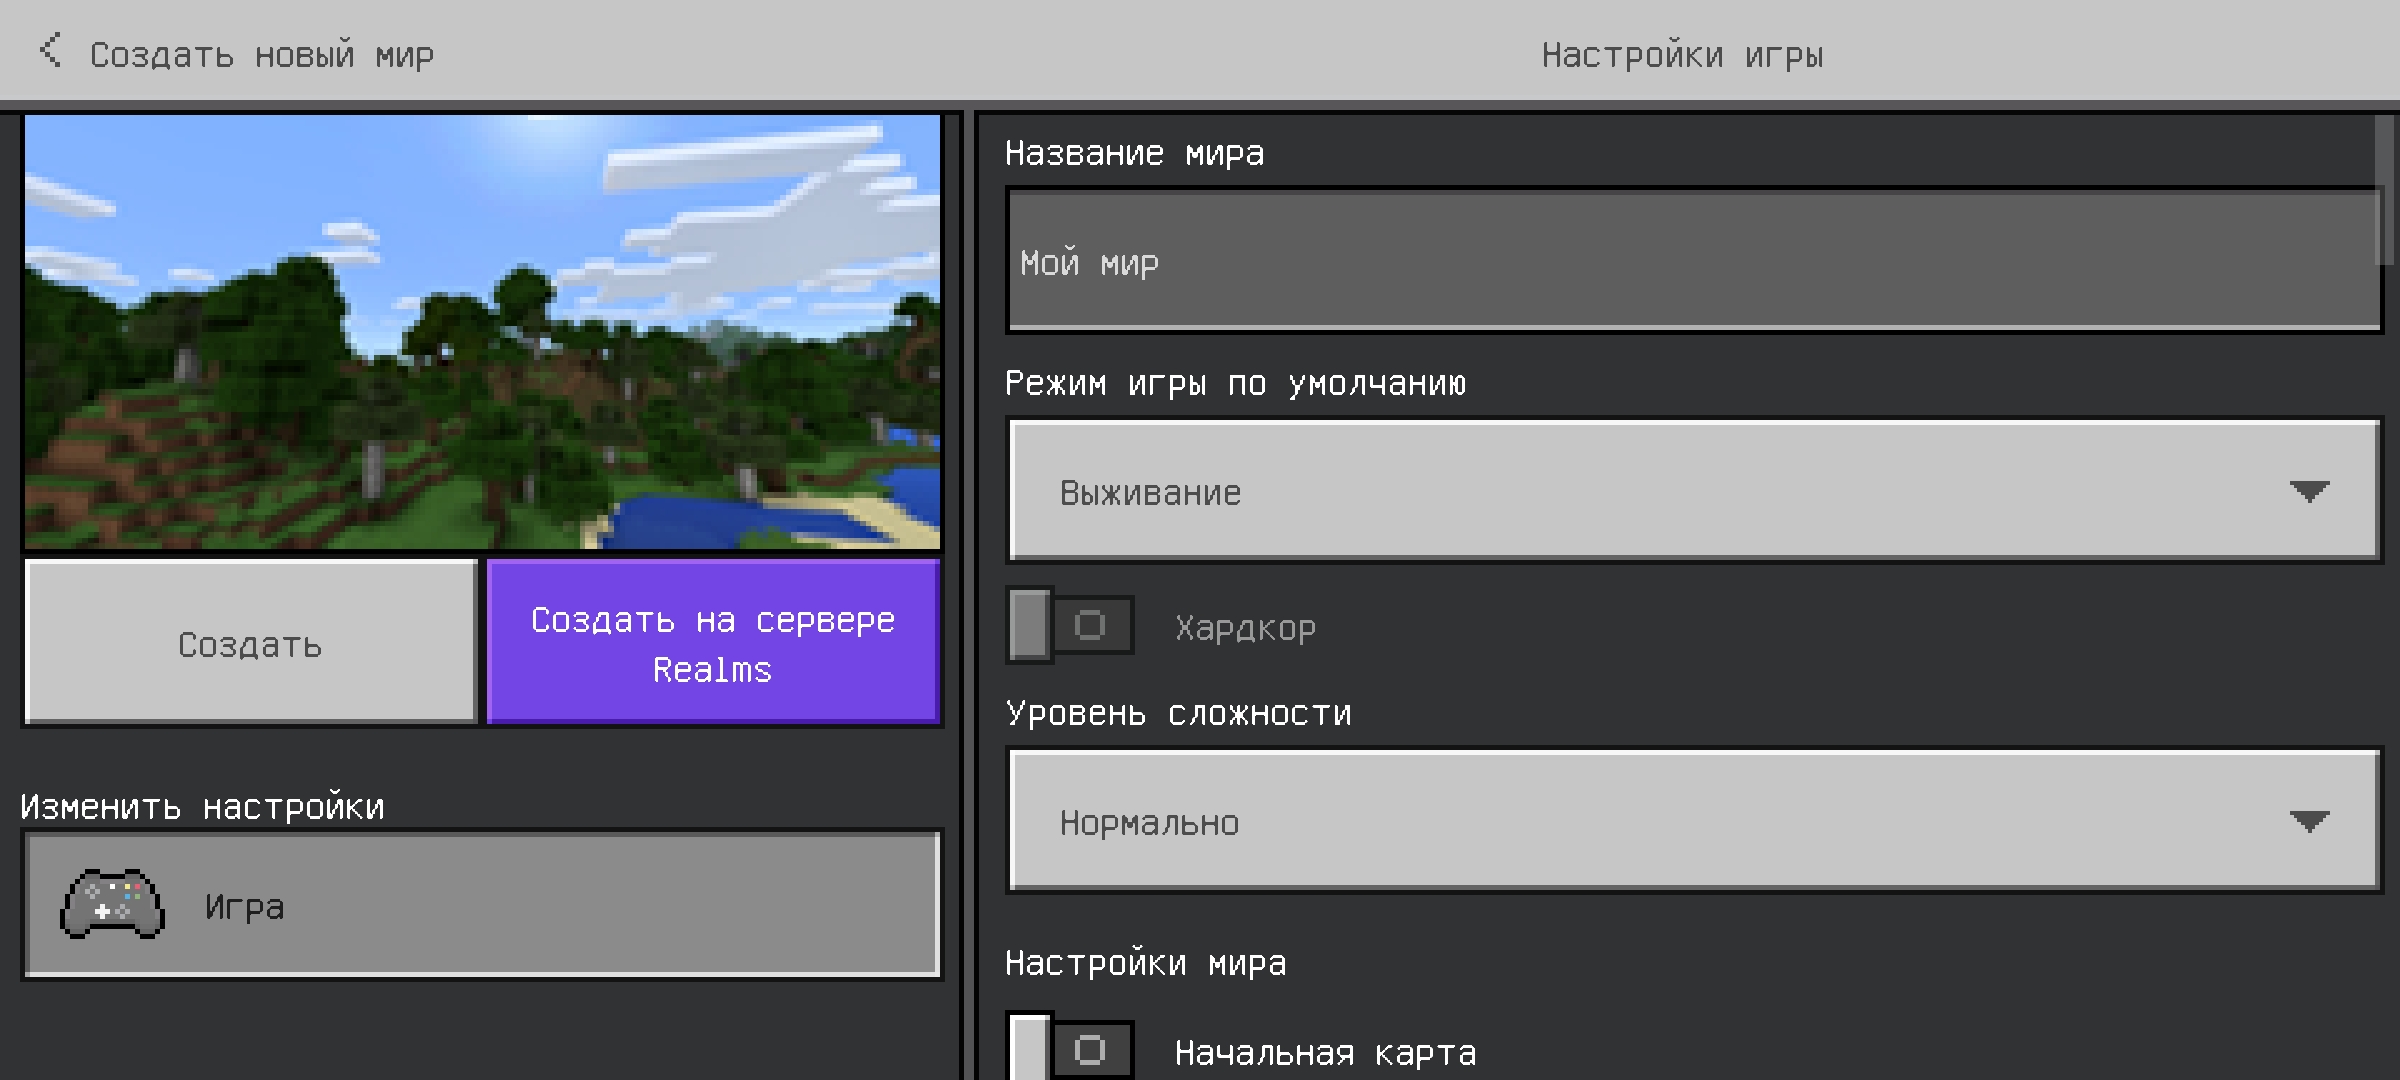Viewport: 2400px width, 1080px height.
Task: Select the Игра settings tab
Action: [481, 905]
